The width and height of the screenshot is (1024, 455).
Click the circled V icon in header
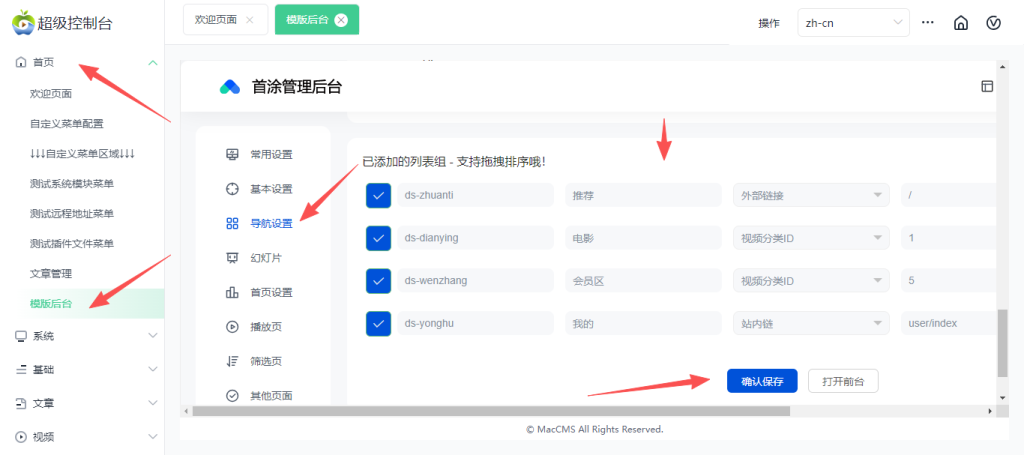pyautogui.click(x=993, y=23)
